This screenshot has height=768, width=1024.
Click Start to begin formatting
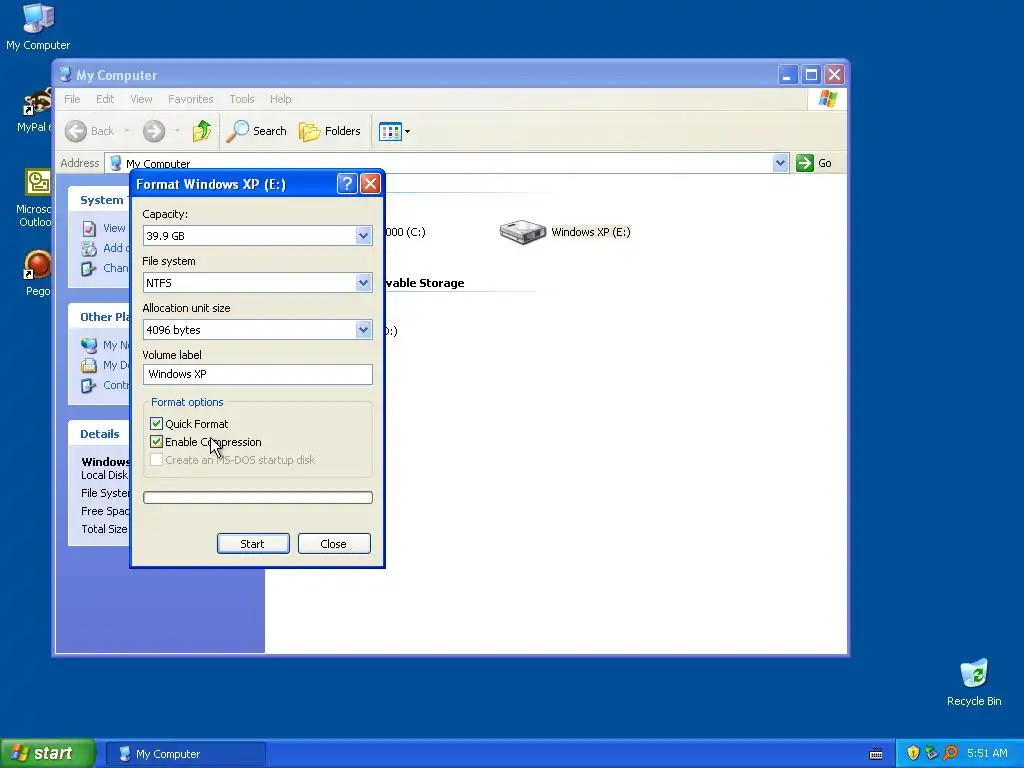pos(253,544)
